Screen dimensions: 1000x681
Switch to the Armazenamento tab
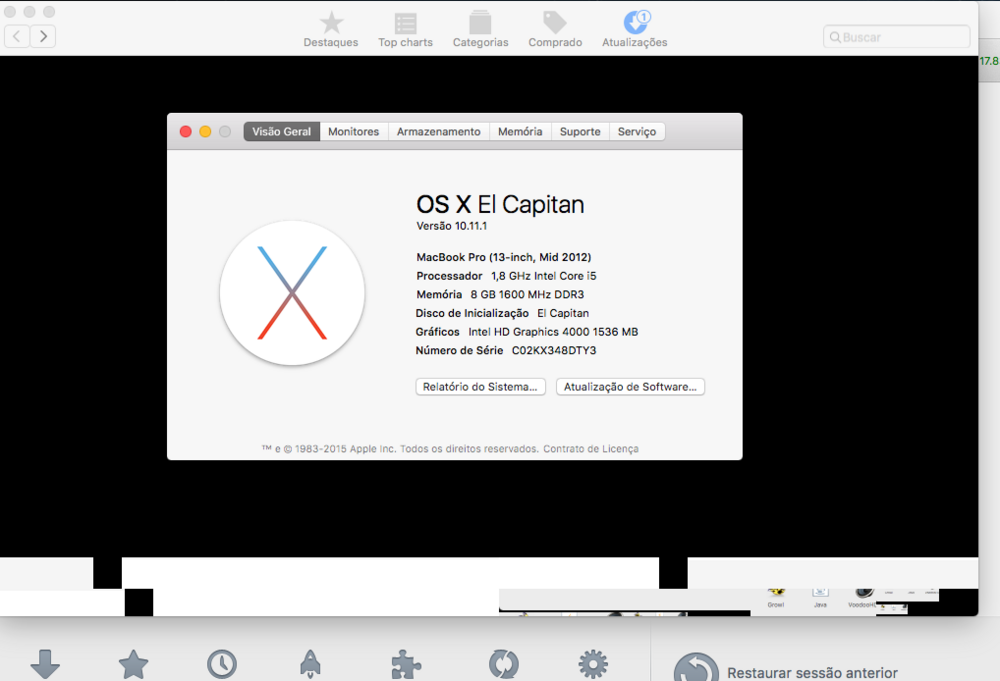pos(438,132)
